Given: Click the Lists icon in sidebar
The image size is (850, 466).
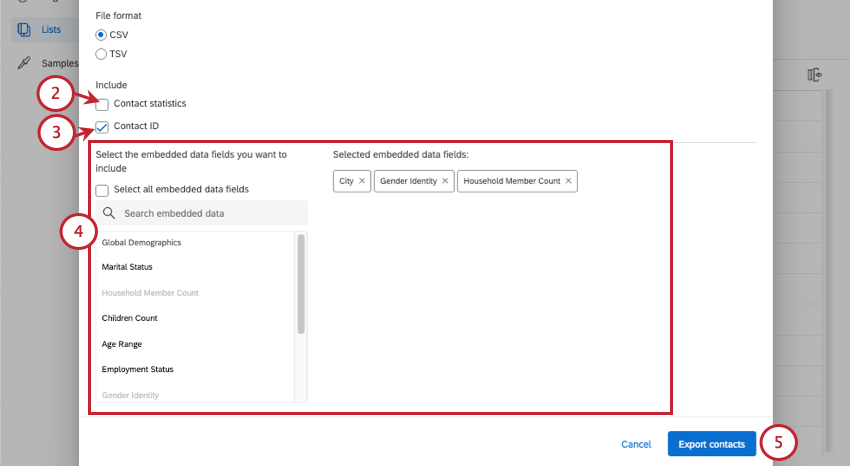Looking at the screenshot, I should [24, 29].
